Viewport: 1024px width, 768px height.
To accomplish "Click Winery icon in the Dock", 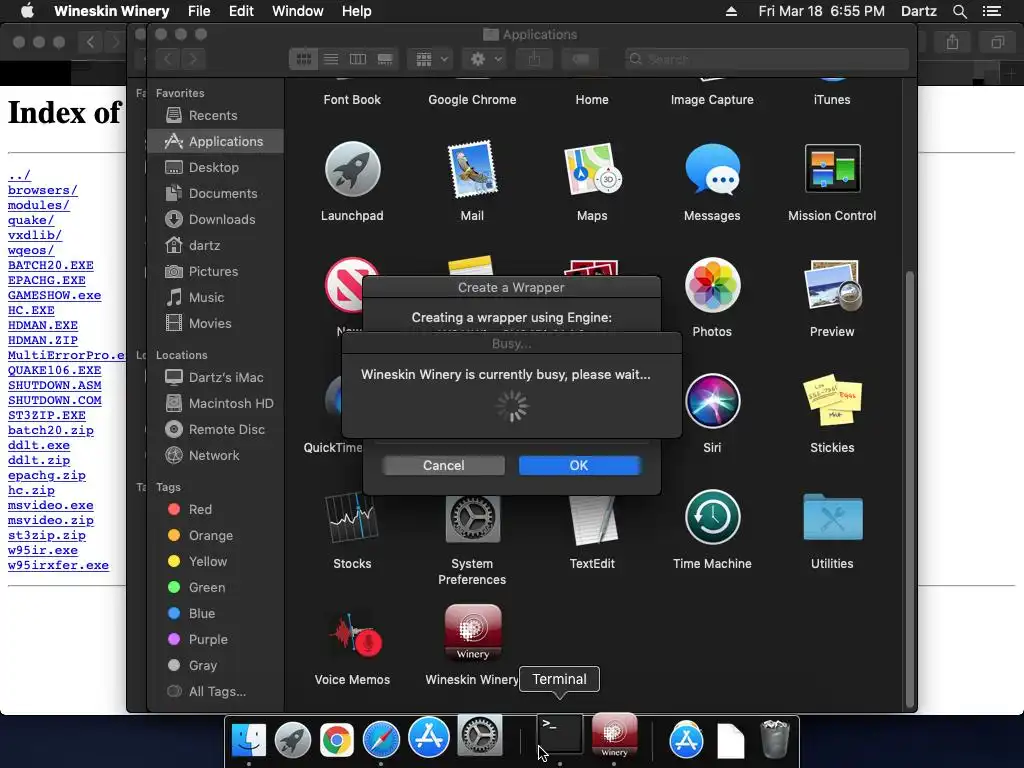I will (x=614, y=735).
